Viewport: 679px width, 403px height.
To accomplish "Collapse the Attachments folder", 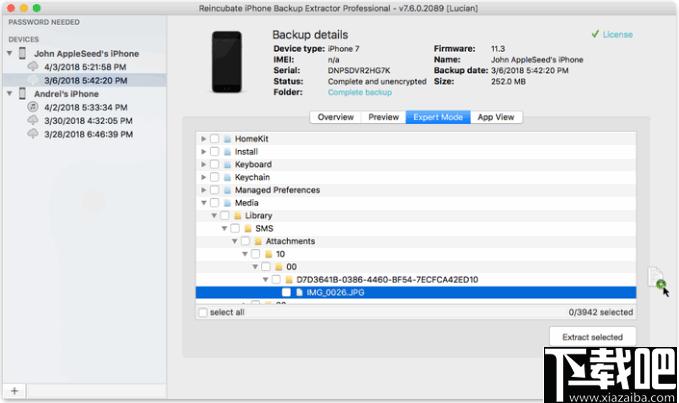I will coord(234,241).
